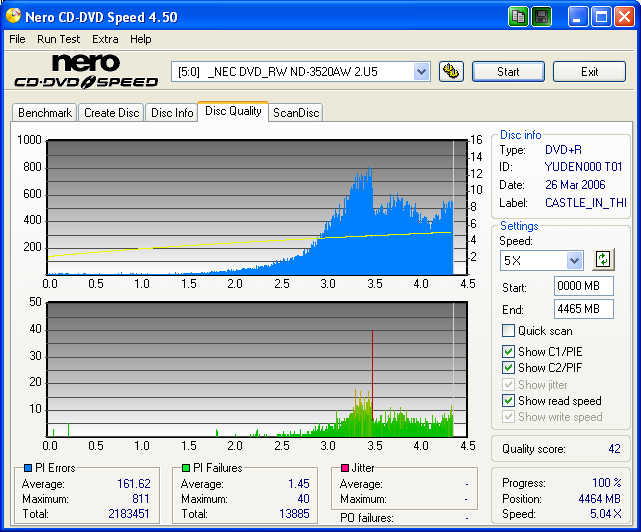The height and width of the screenshot is (532, 641).
Task: Toggle the Show jitter checkbox
Action: click(x=508, y=384)
